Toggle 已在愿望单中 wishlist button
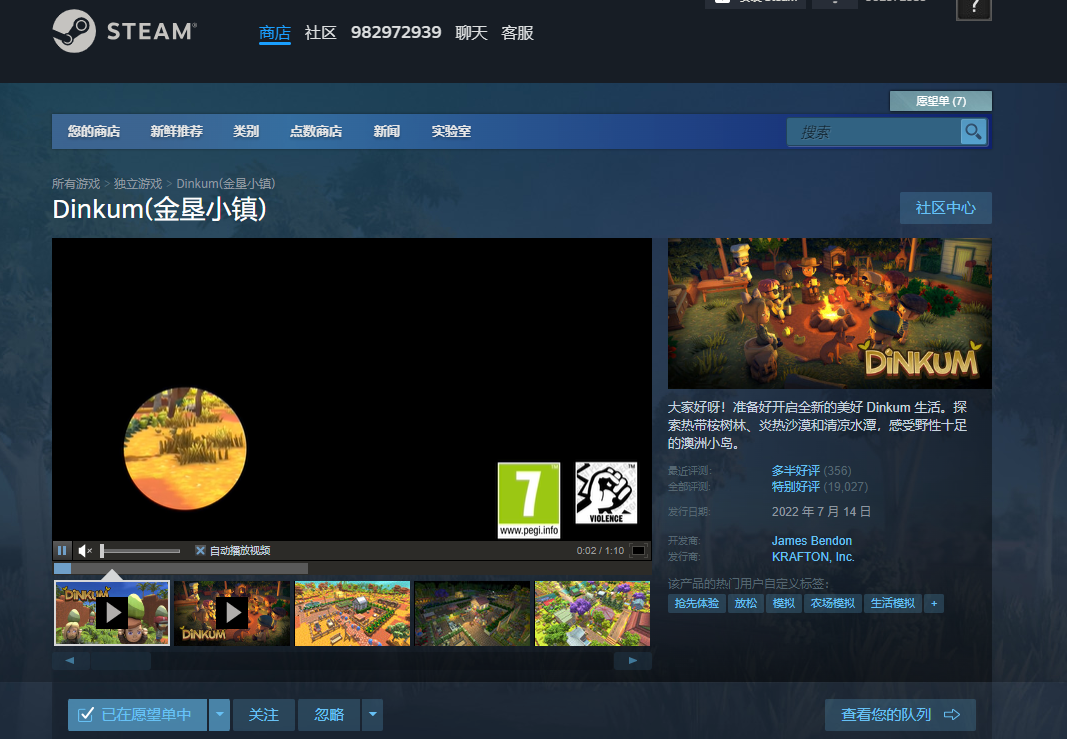 (137, 715)
